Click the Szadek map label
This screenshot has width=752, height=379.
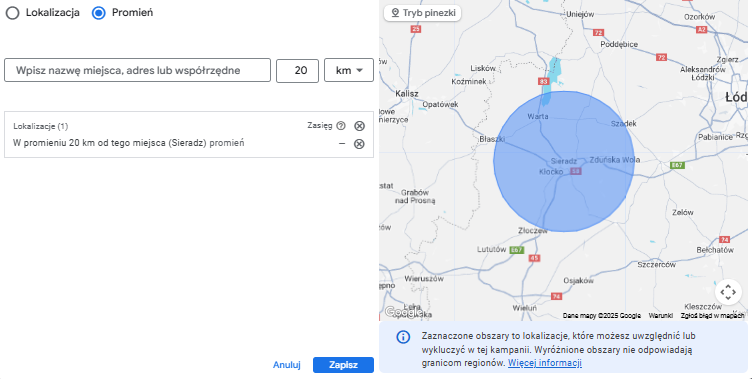point(623,123)
